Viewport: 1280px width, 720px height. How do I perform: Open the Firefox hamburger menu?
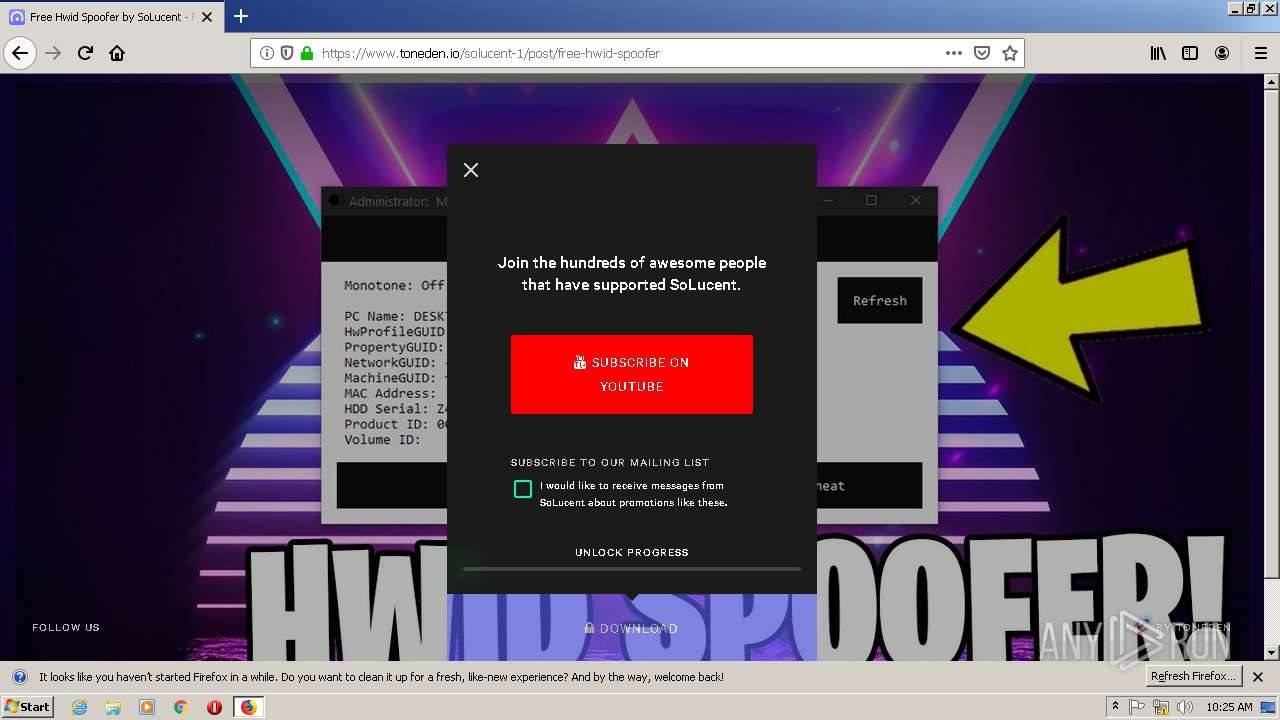tap(1260, 53)
